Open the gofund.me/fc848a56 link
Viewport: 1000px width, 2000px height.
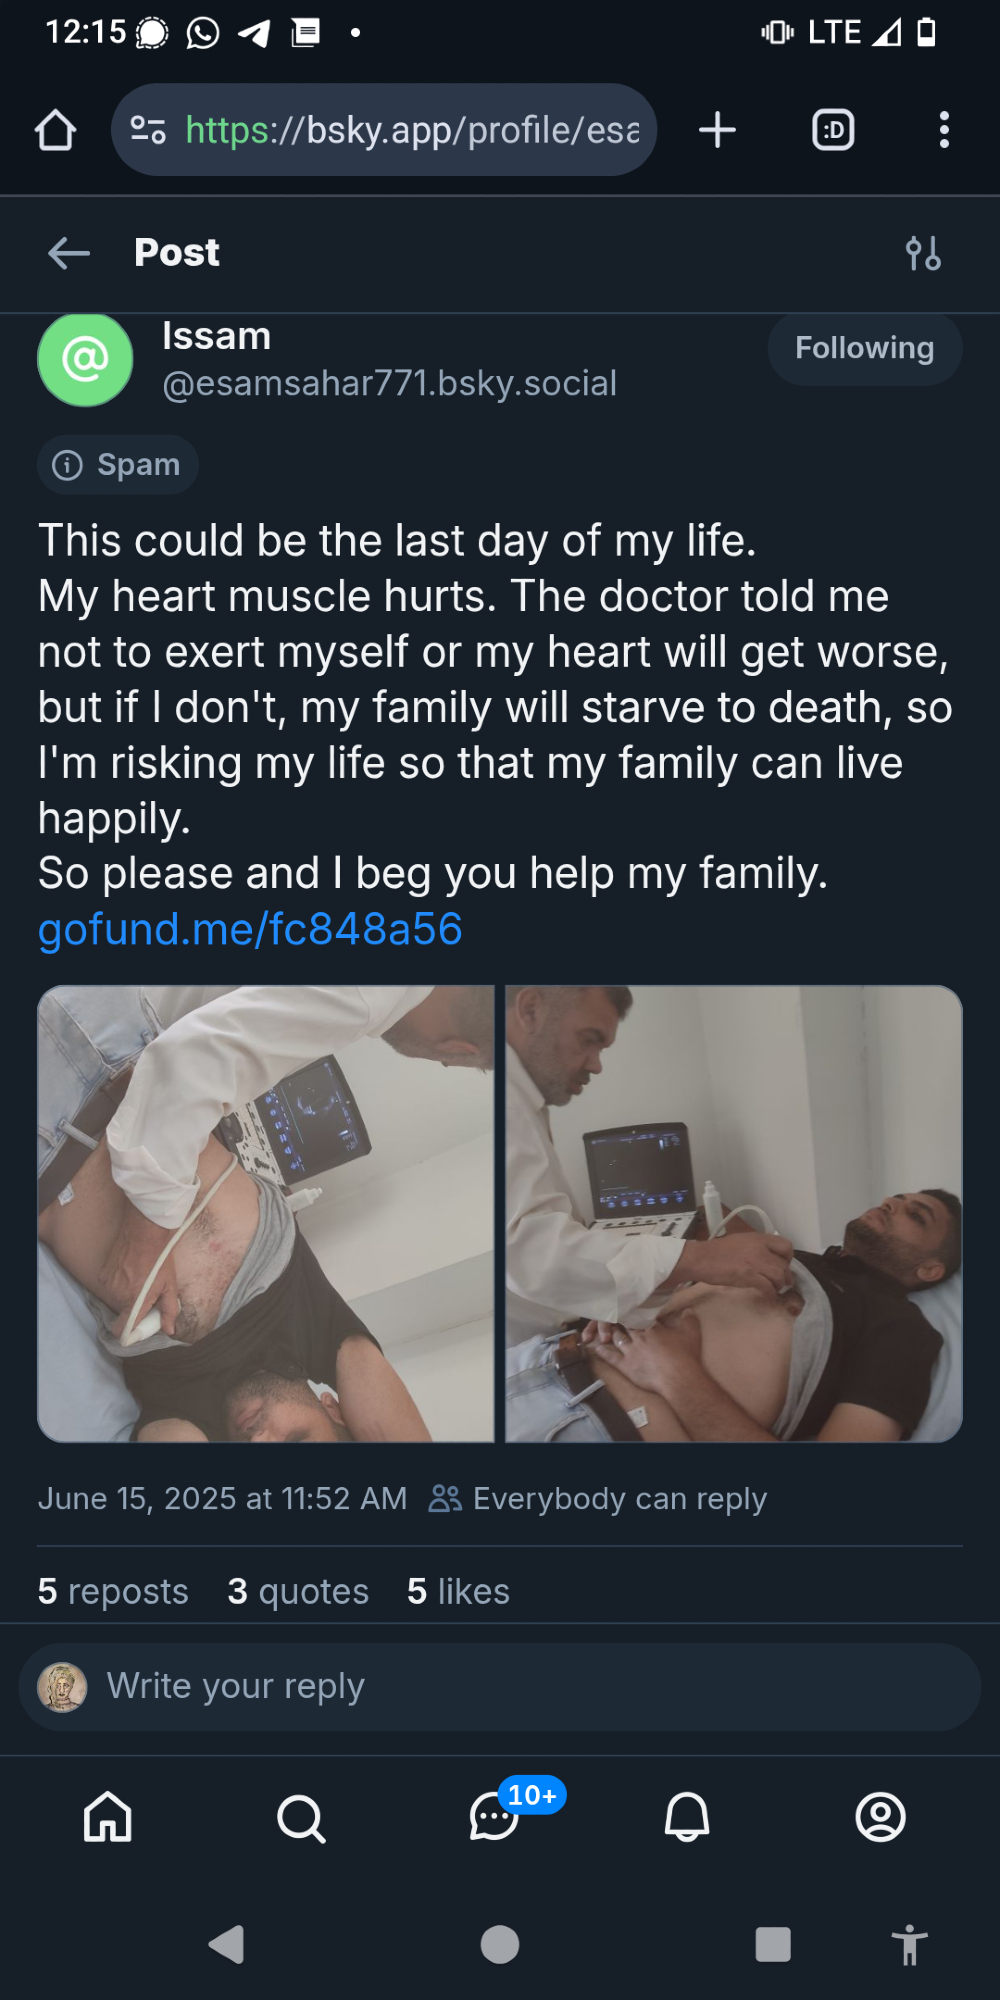pyautogui.click(x=250, y=929)
